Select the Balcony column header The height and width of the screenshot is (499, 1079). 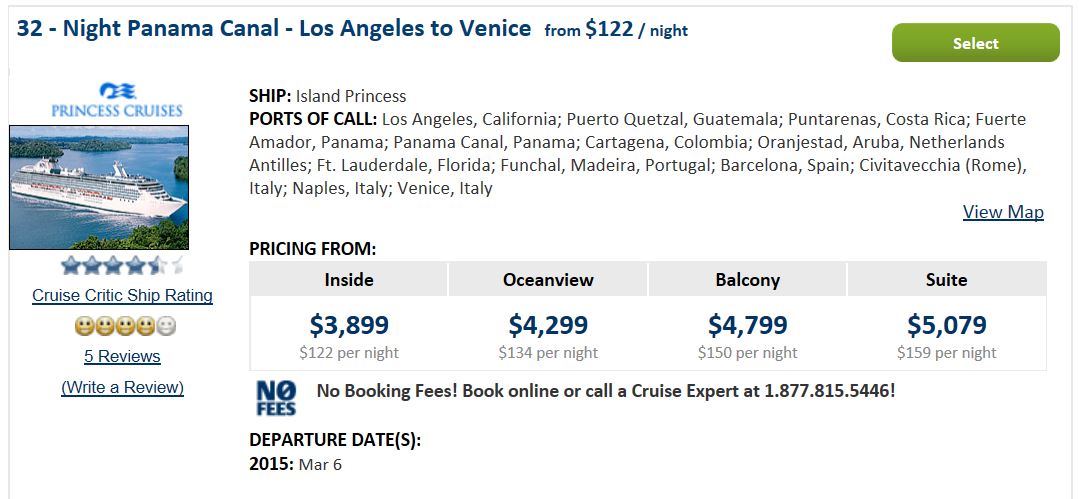pos(747,279)
